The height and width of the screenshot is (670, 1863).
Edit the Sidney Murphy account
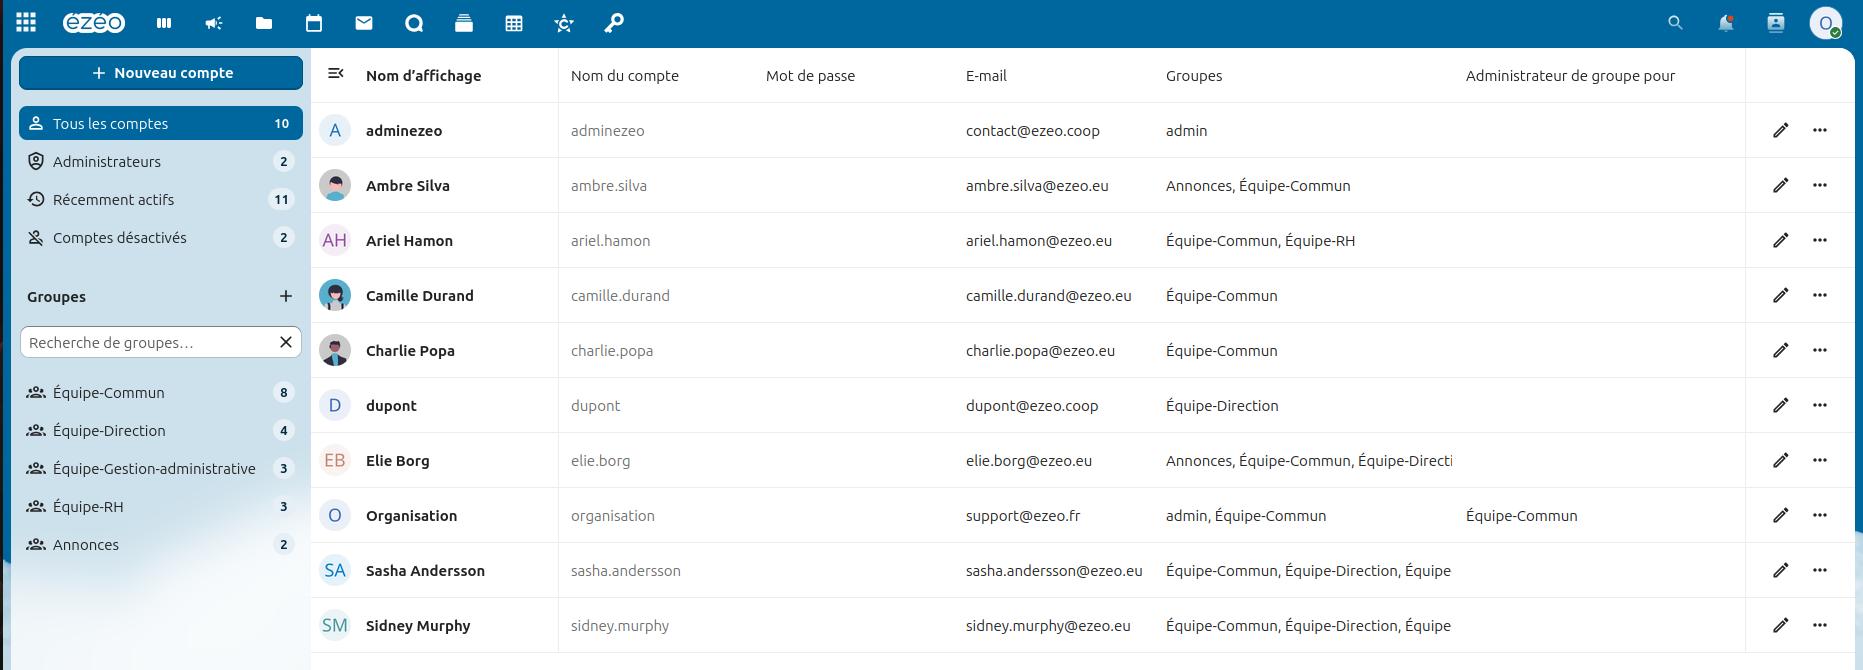tap(1781, 625)
